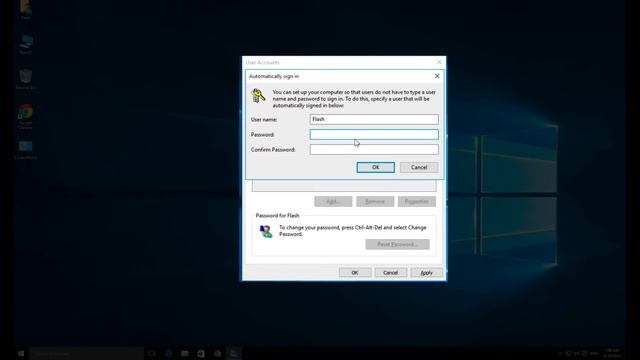Click OK in the User Accounts window
The image size is (640, 360).
coord(355,273)
